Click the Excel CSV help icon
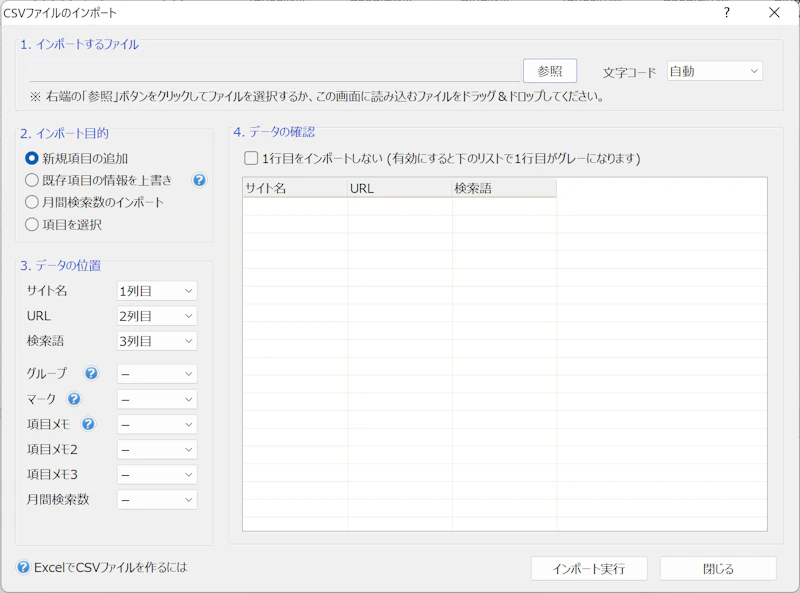The height and width of the screenshot is (593, 800). click(23, 567)
